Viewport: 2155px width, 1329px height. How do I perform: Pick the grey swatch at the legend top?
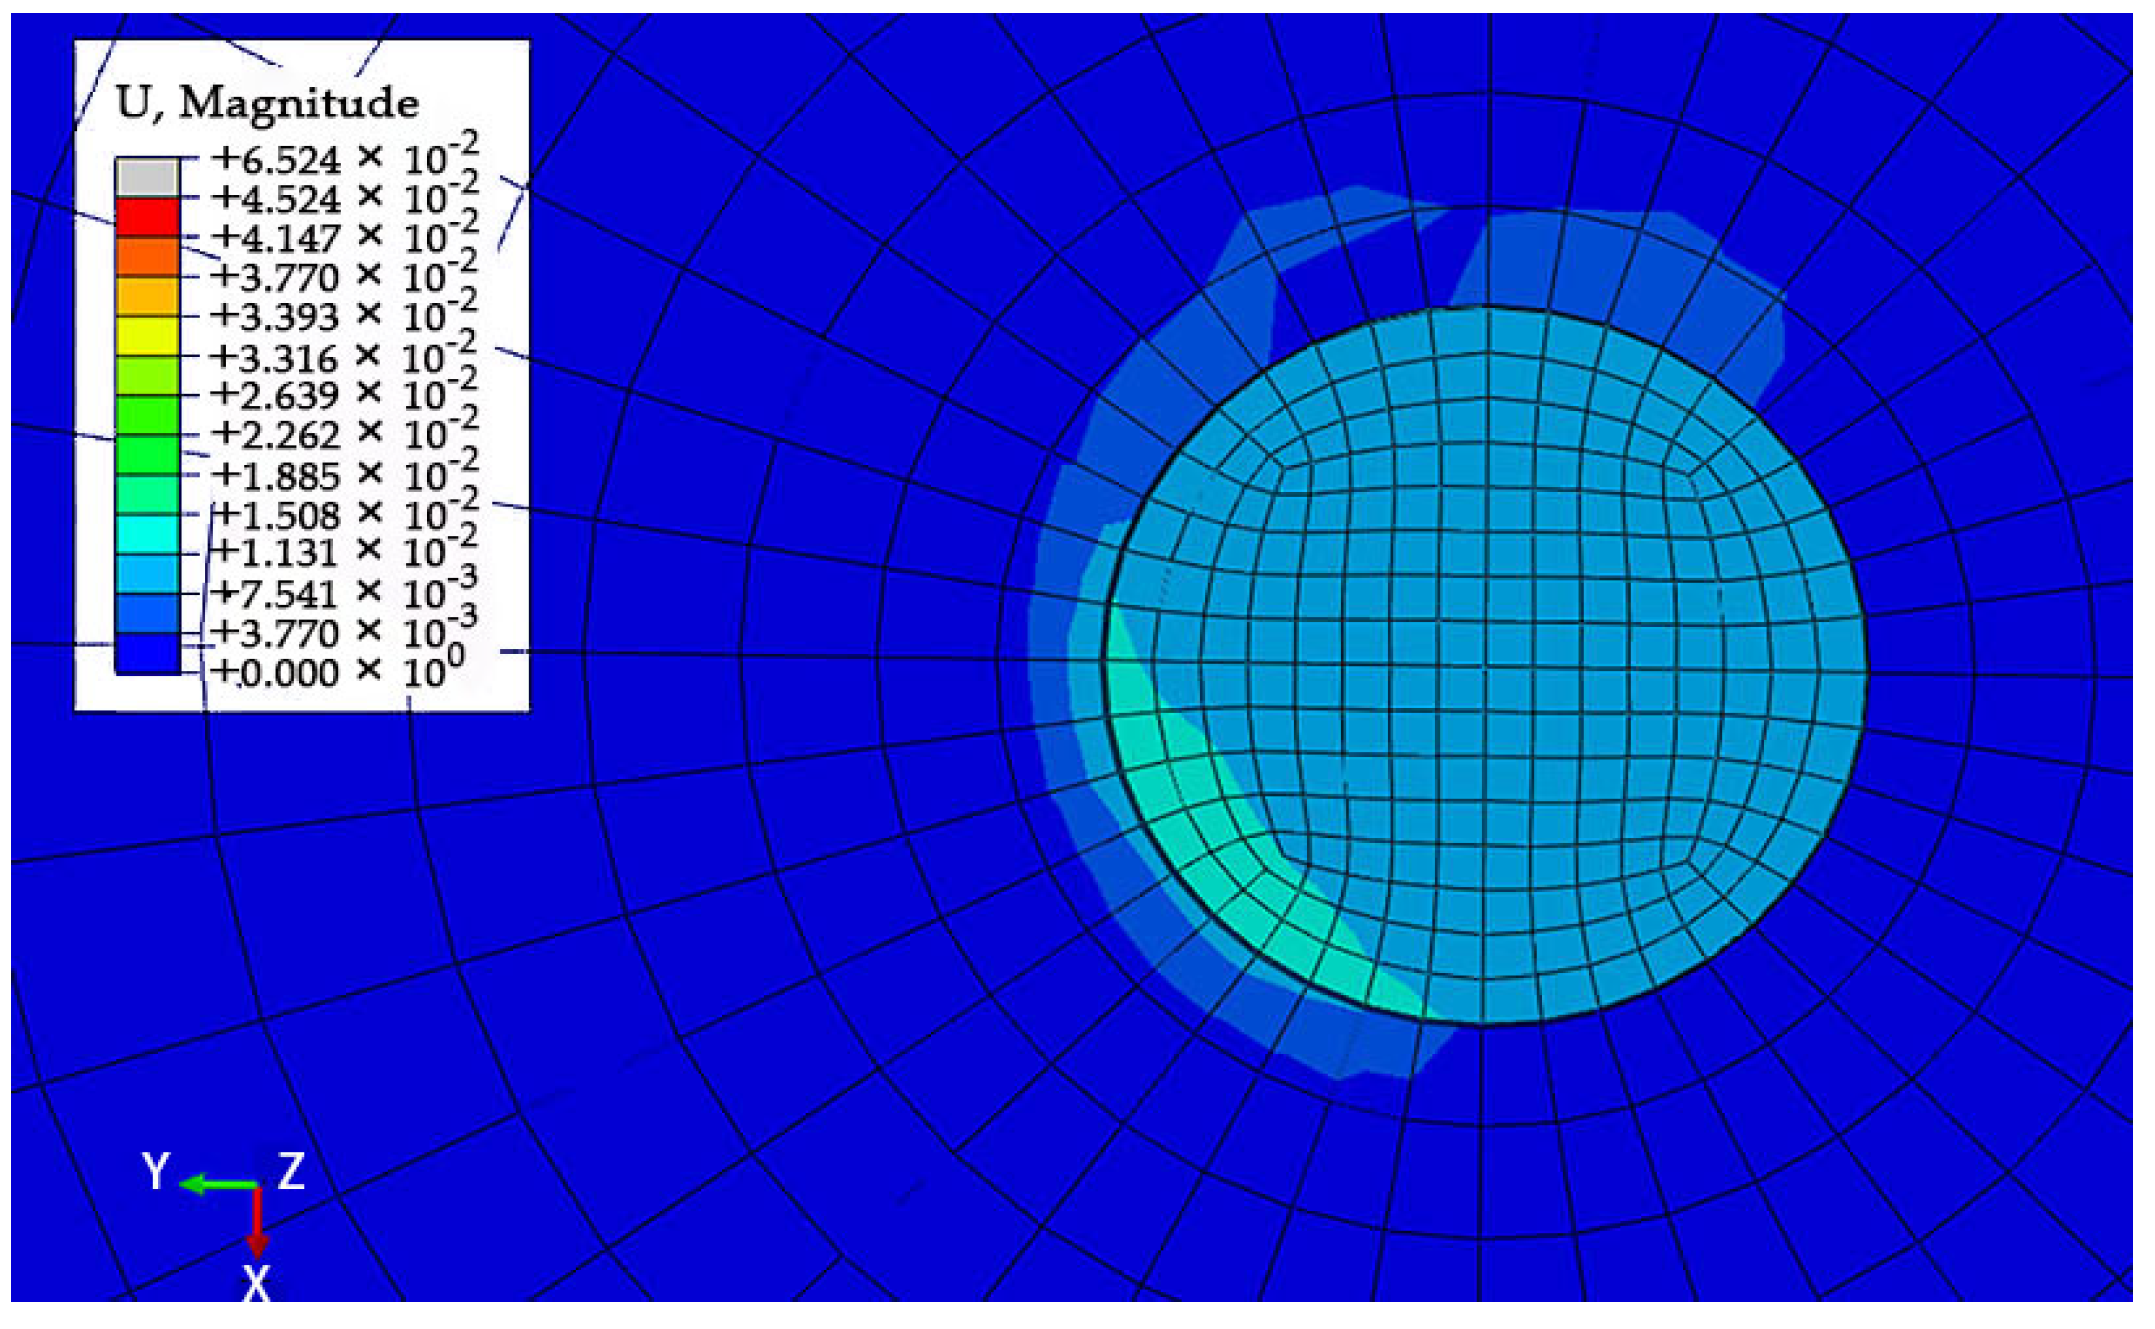pos(148,177)
